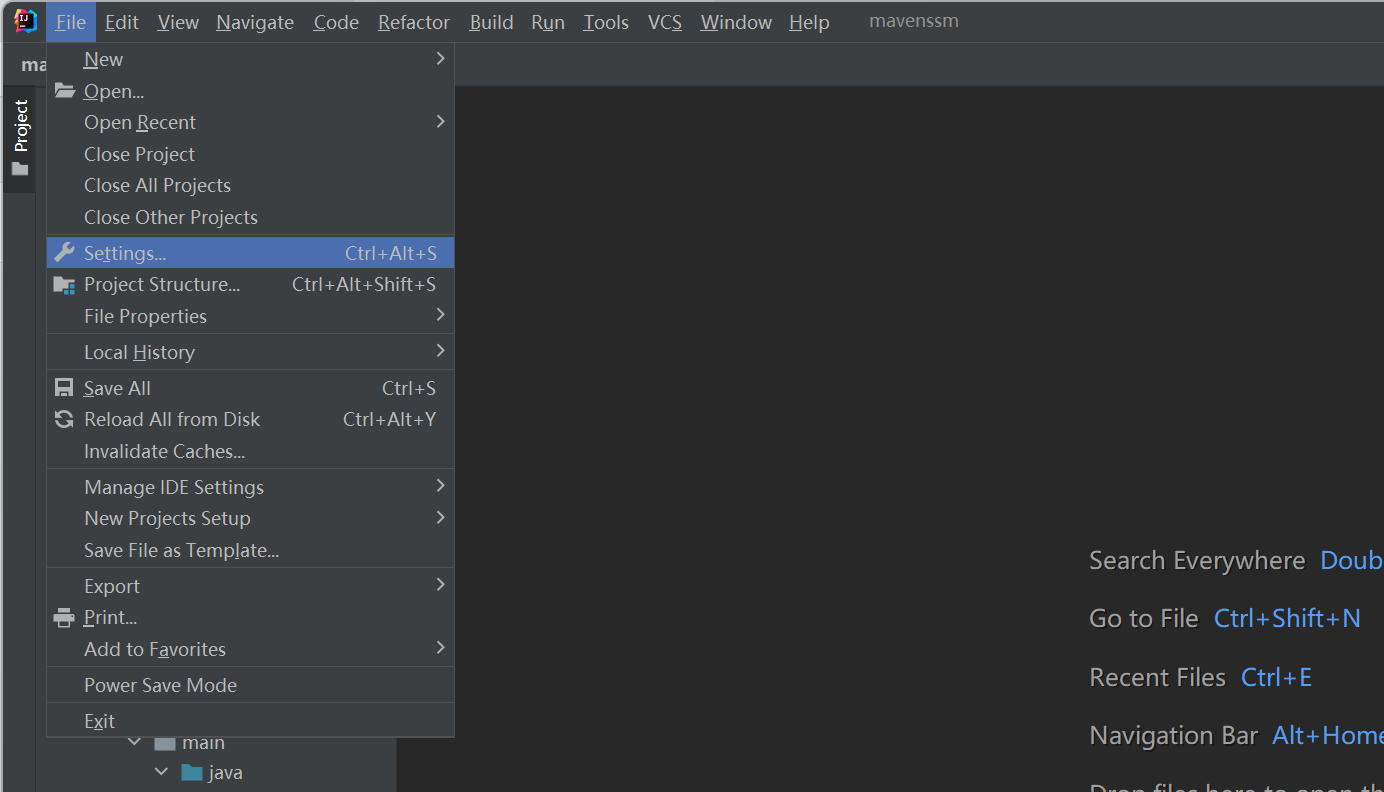Open the Run menu
This screenshot has width=1384, height=792.
(x=548, y=22)
